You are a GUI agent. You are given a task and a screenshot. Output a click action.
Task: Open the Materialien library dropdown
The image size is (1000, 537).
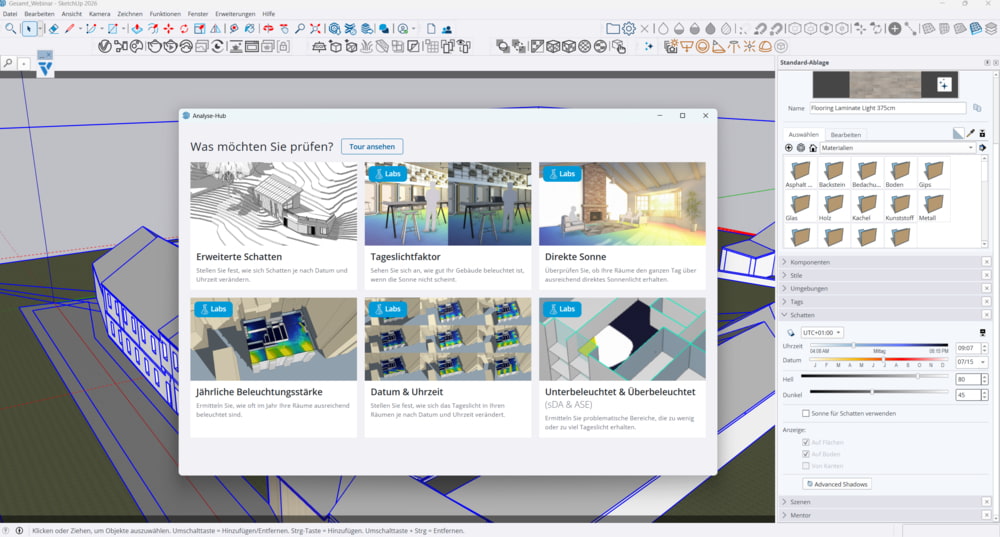tap(897, 148)
